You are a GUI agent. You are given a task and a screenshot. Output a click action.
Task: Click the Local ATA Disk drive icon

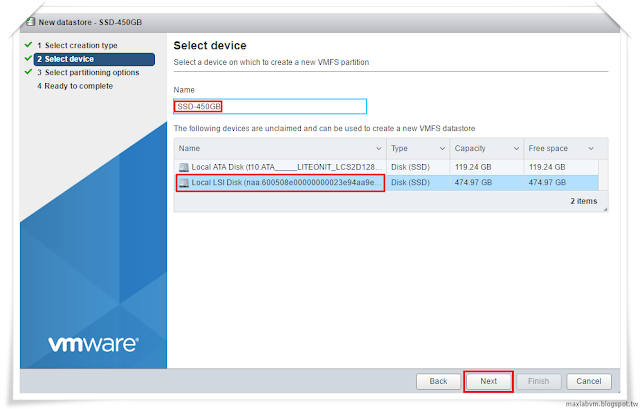pos(184,167)
